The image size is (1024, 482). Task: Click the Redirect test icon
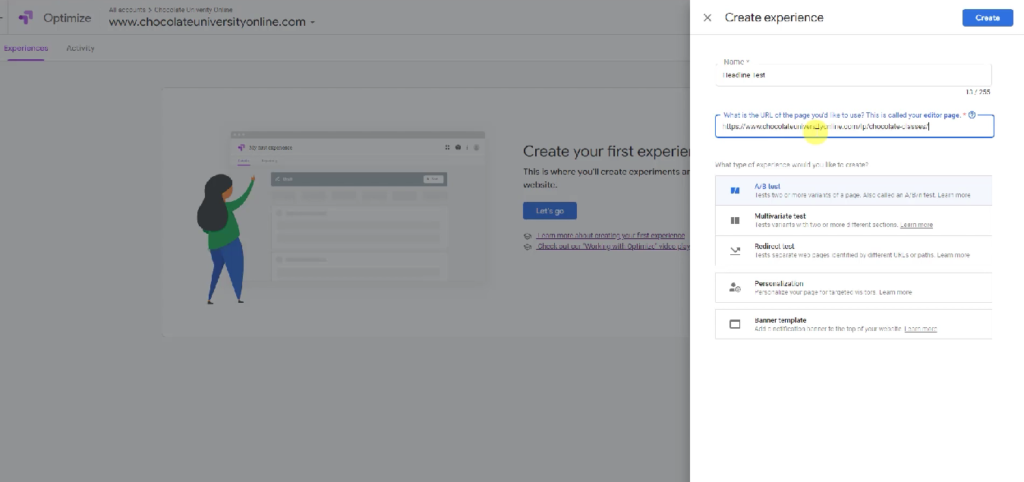[735, 250]
